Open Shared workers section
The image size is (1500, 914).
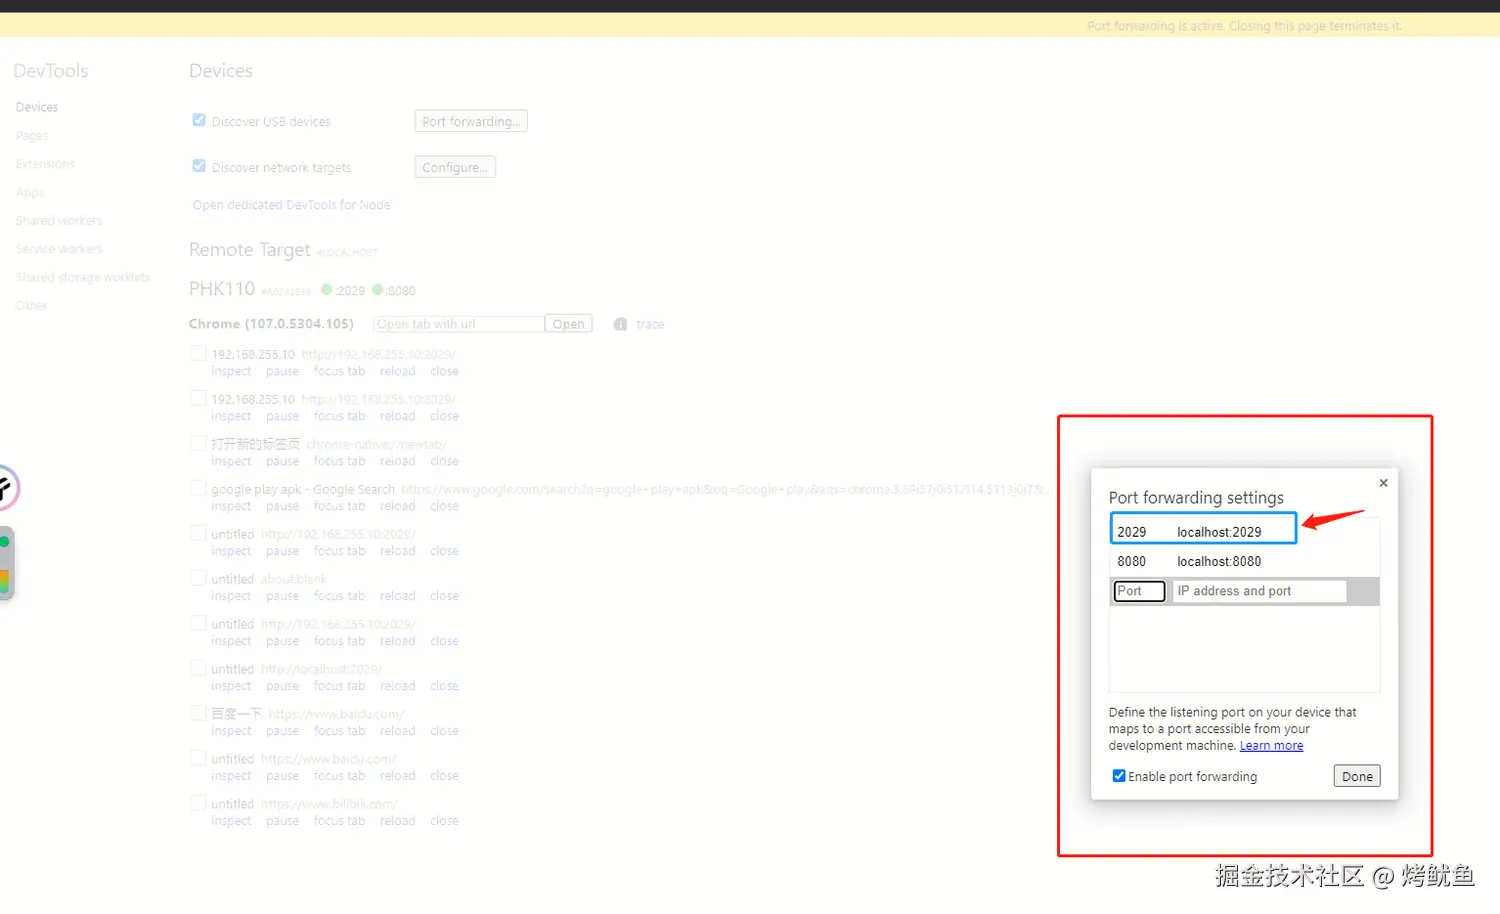tap(59, 221)
